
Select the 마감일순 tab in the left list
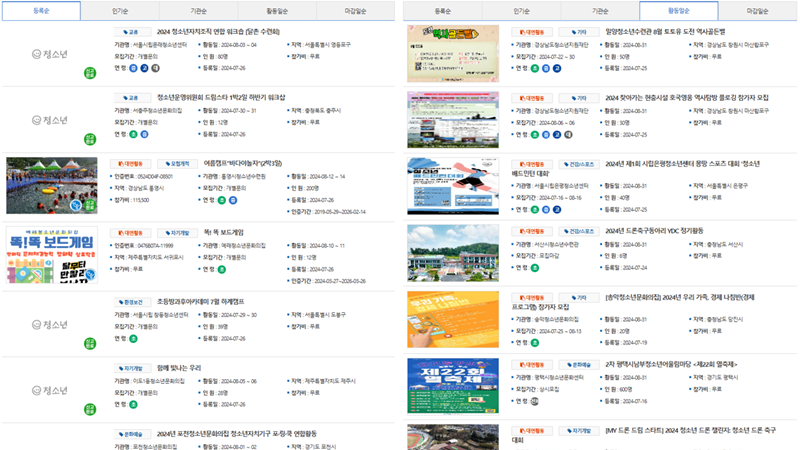tap(356, 11)
